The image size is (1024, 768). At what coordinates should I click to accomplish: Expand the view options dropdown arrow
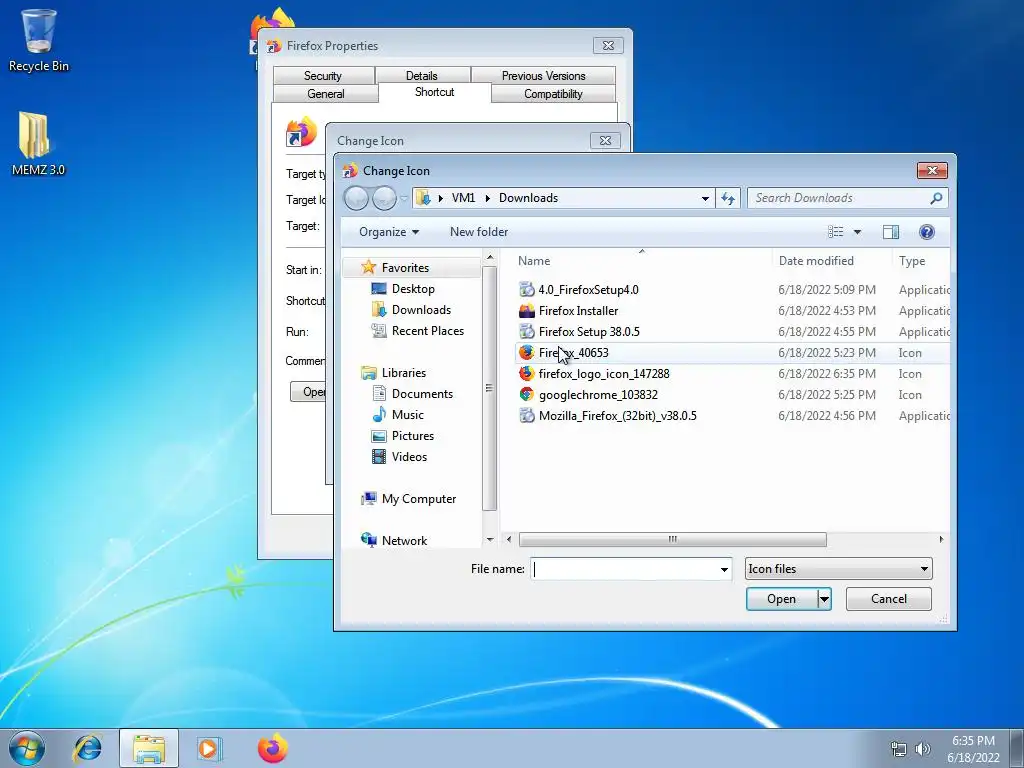click(x=857, y=232)
